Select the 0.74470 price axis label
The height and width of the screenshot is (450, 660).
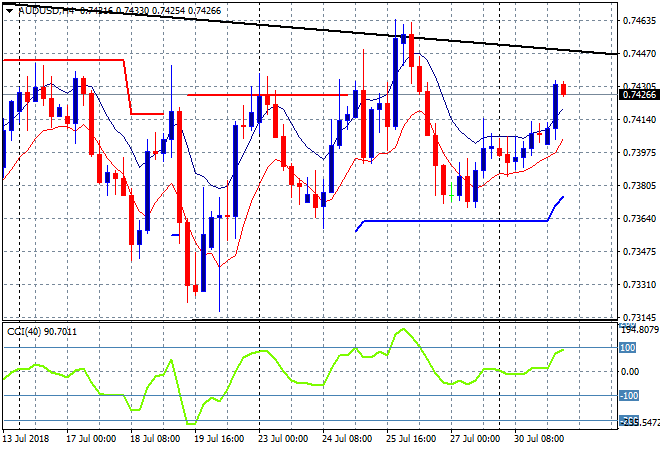point(639,53)
